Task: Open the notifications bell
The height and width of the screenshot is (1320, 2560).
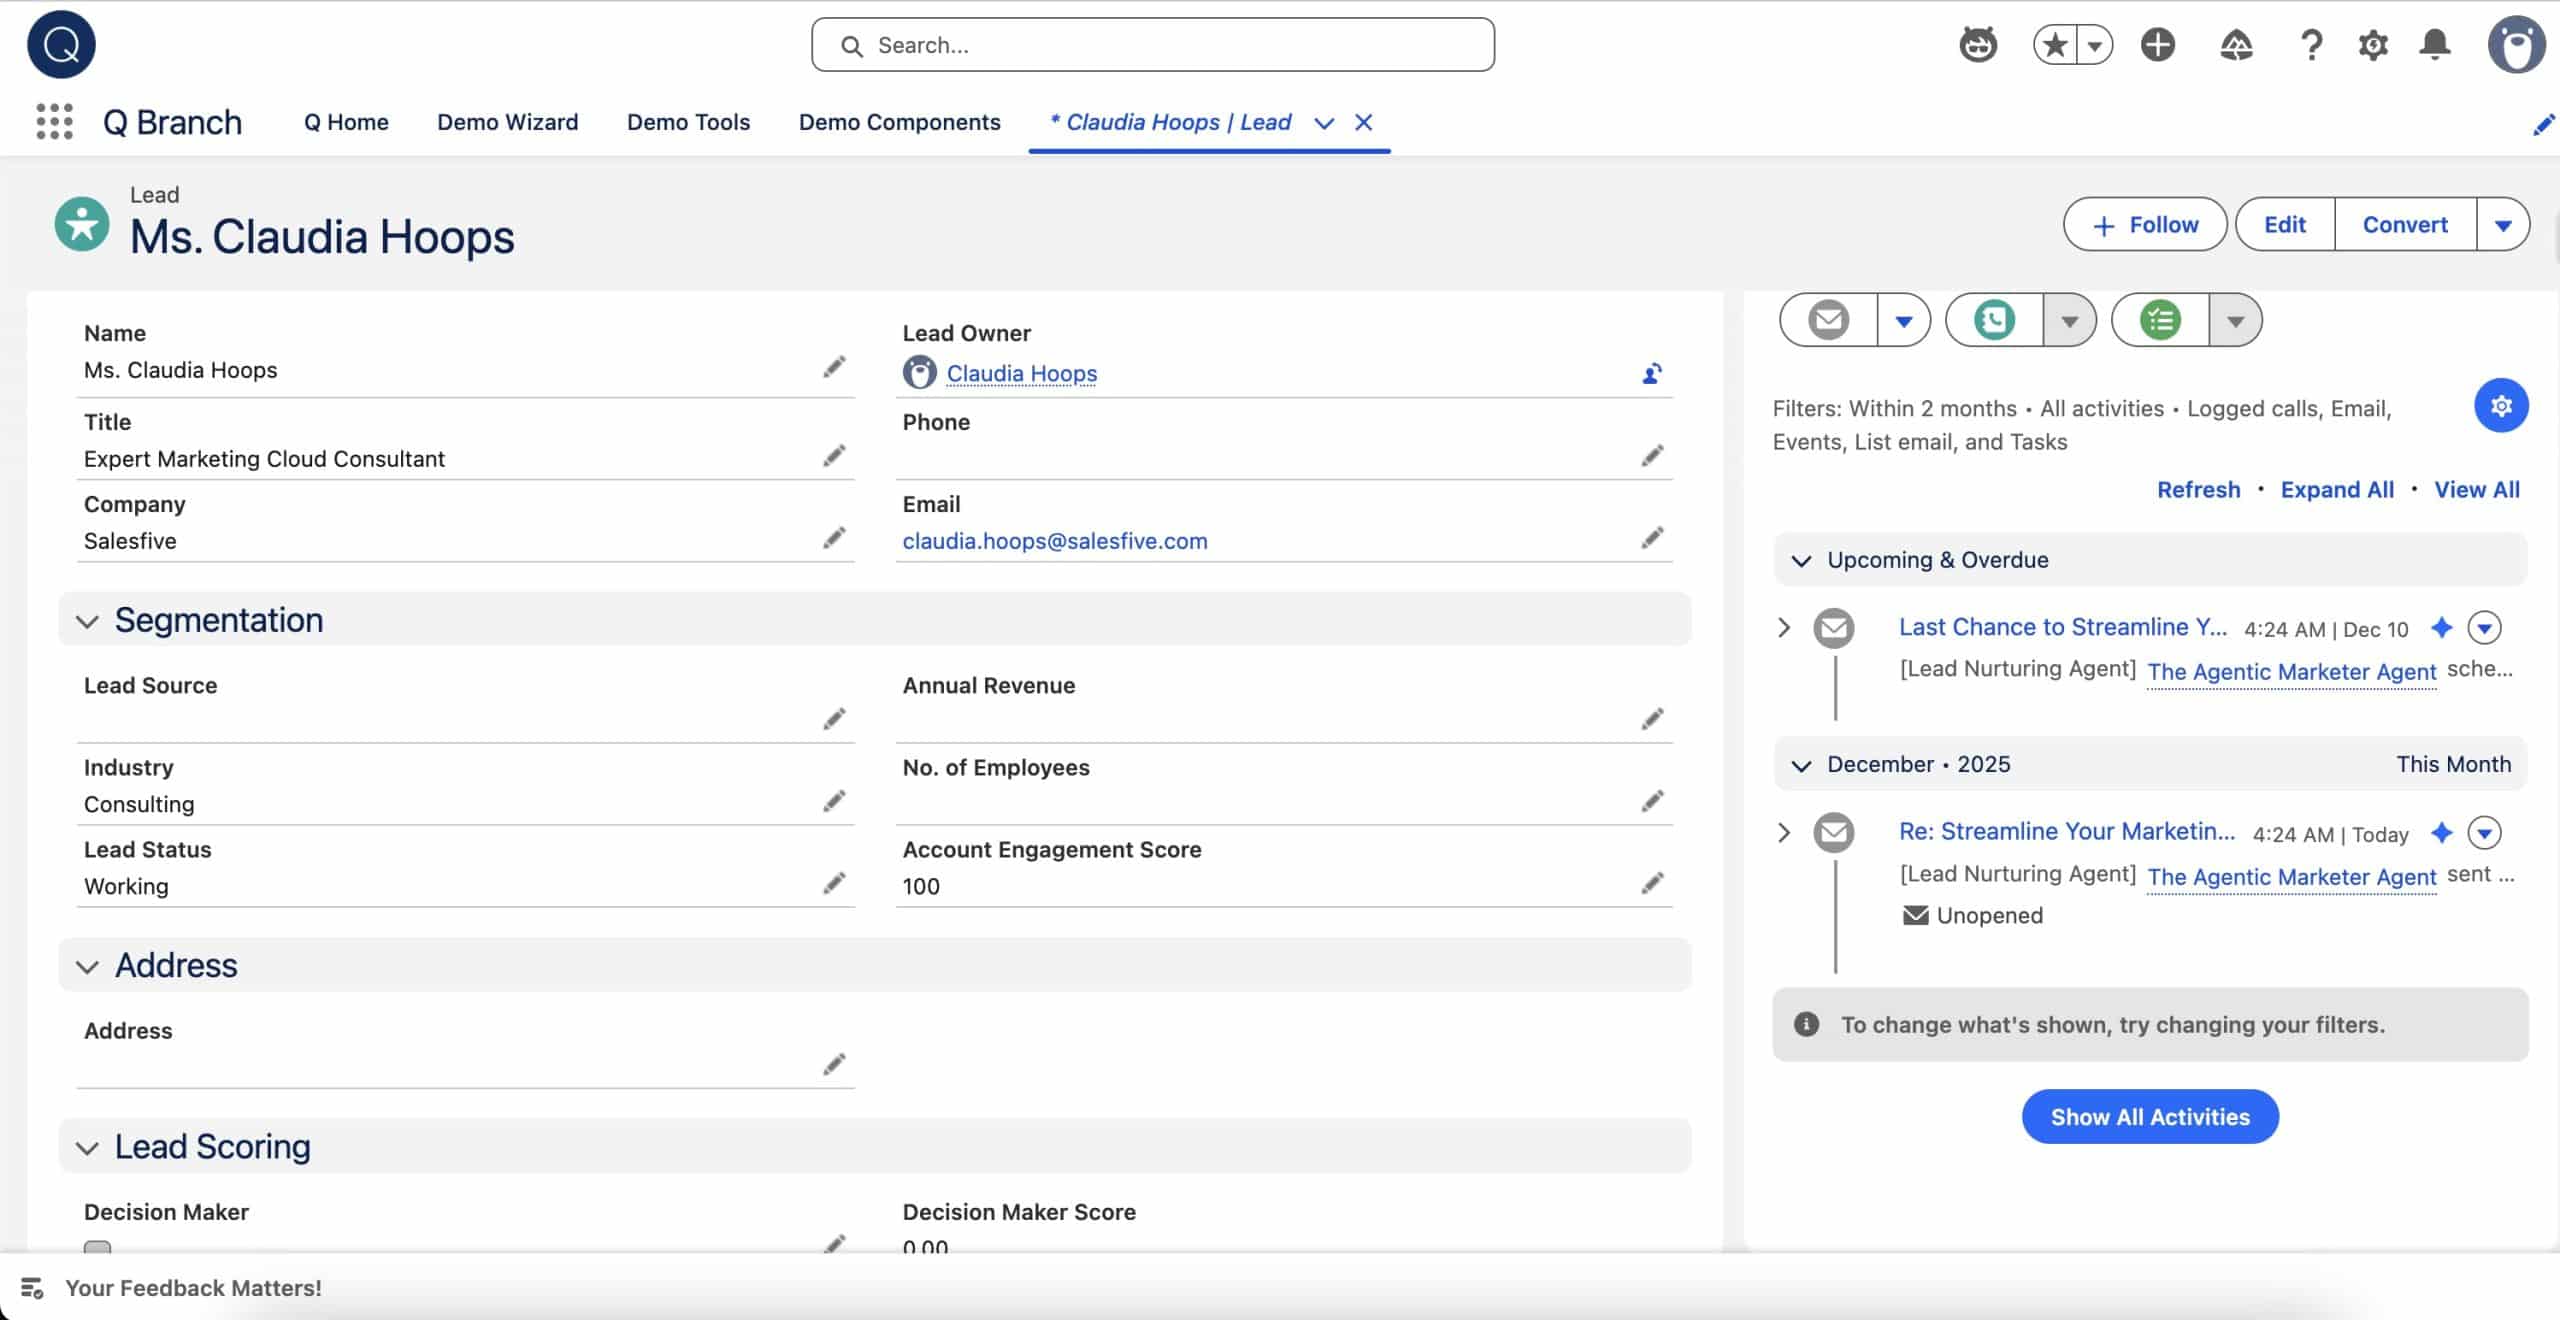Action: tap(2435, 45)
